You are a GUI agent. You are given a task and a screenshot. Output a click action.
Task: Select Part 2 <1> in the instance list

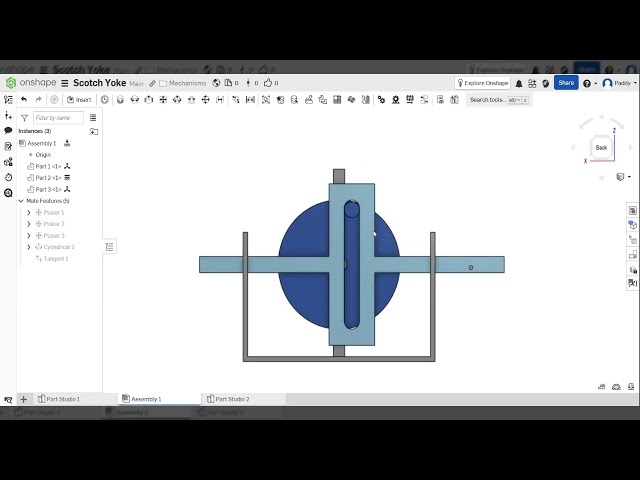pos(48,178)
